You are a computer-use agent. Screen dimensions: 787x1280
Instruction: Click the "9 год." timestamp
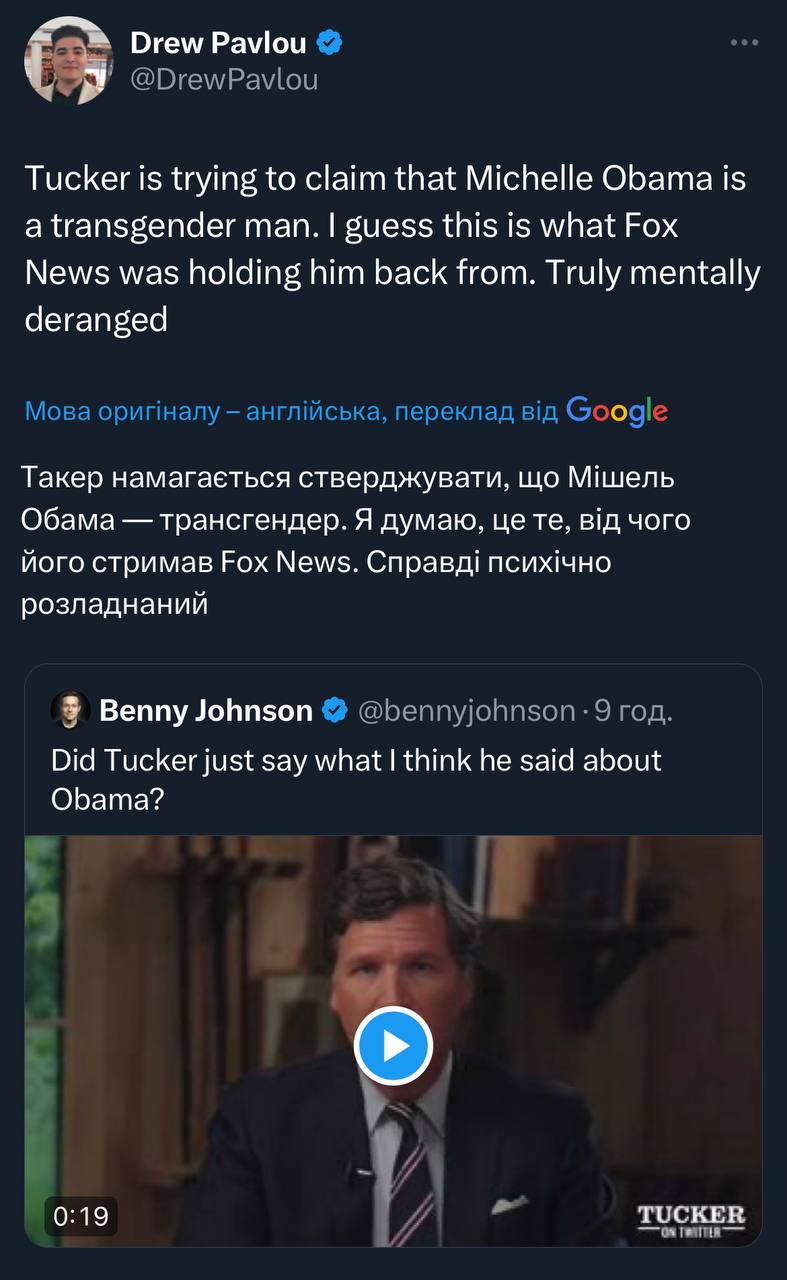pos(633,710)
